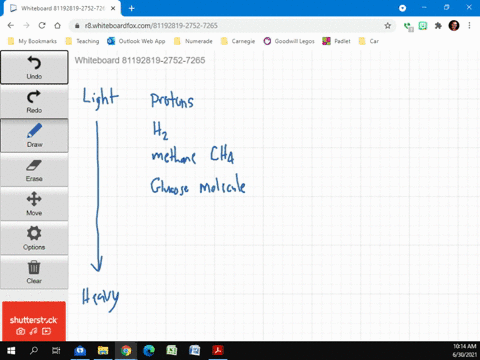Select the Whiteboard browser tab
Viewport: 480px width, 360px height.
pos(62,8)
